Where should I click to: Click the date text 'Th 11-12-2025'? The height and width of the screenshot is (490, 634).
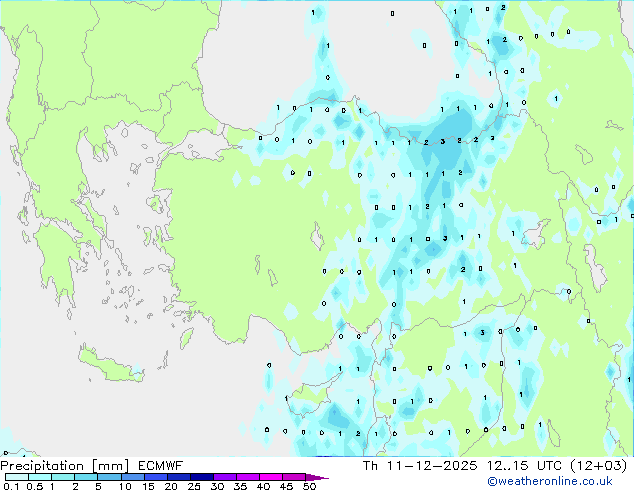click(x=420, y=466)
